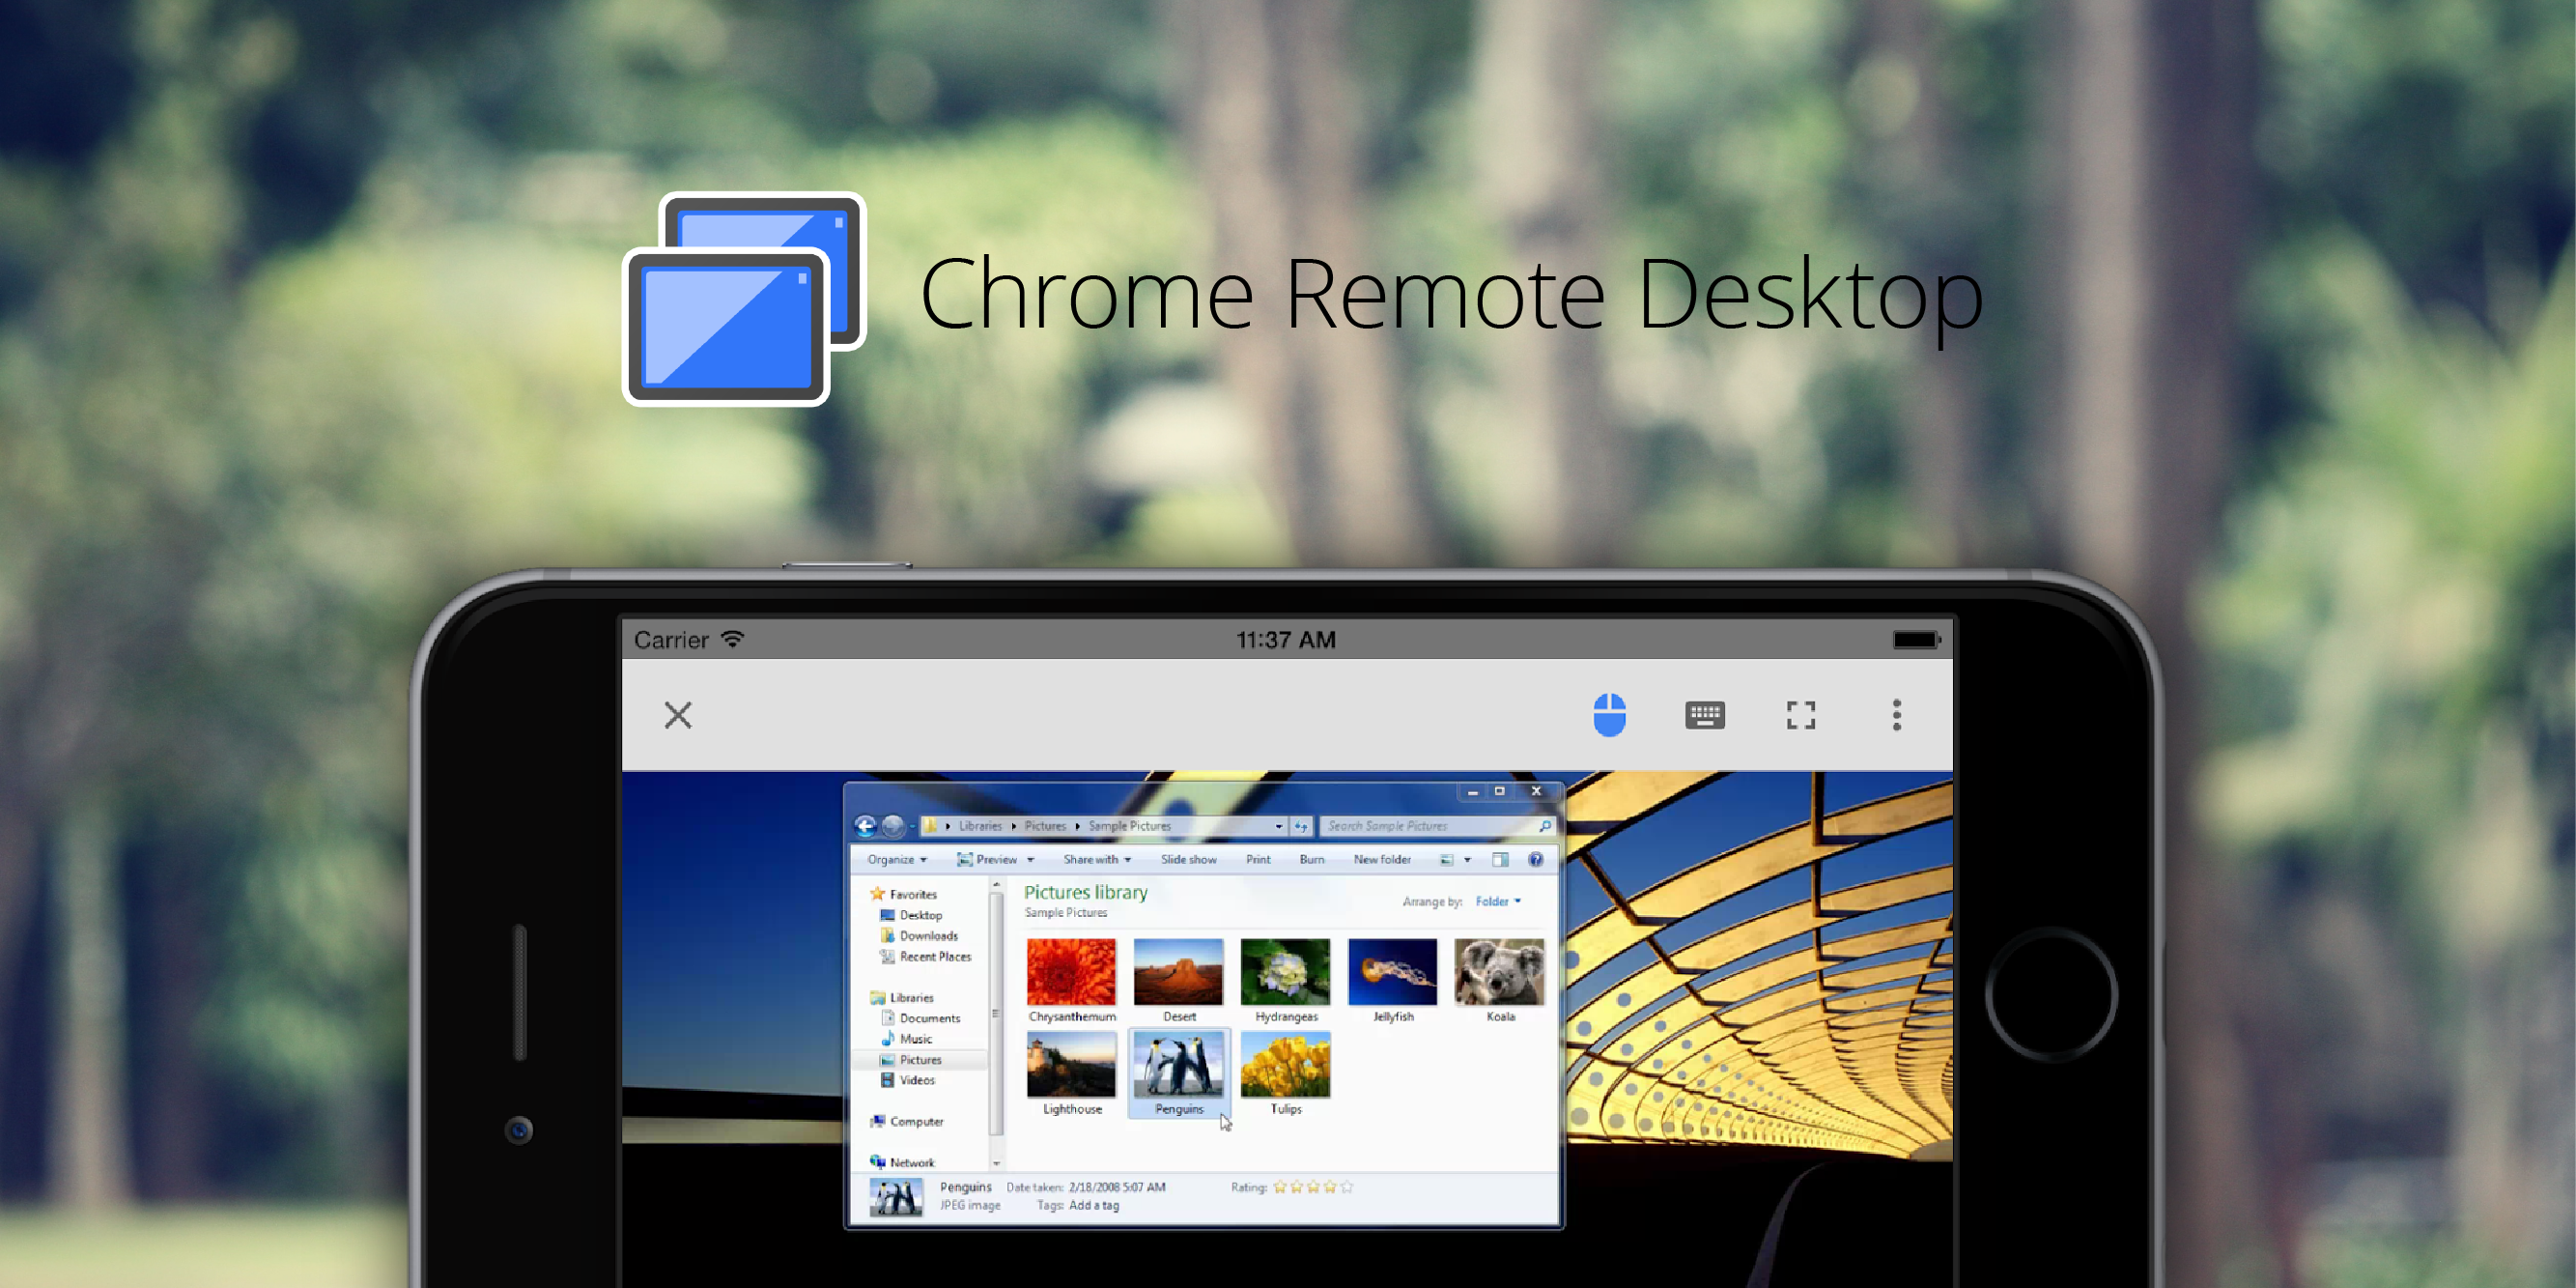The height and width of the screenshot is (1288, 2576).
Task: Open the address bar history dropdown arrow
Action: click(1278, 826)
